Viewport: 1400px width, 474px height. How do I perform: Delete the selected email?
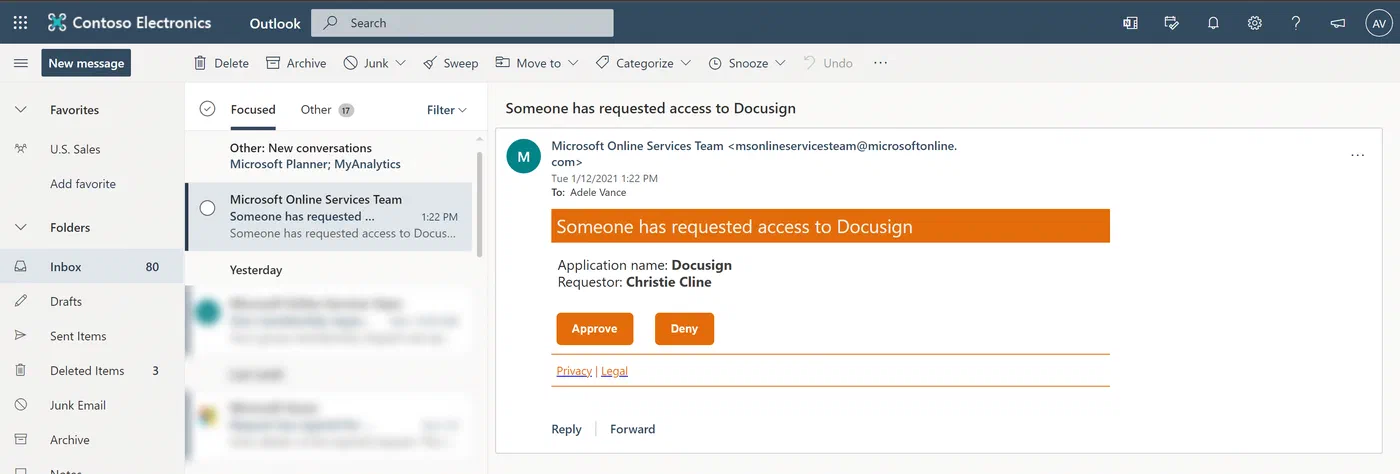tap(221, 63)
